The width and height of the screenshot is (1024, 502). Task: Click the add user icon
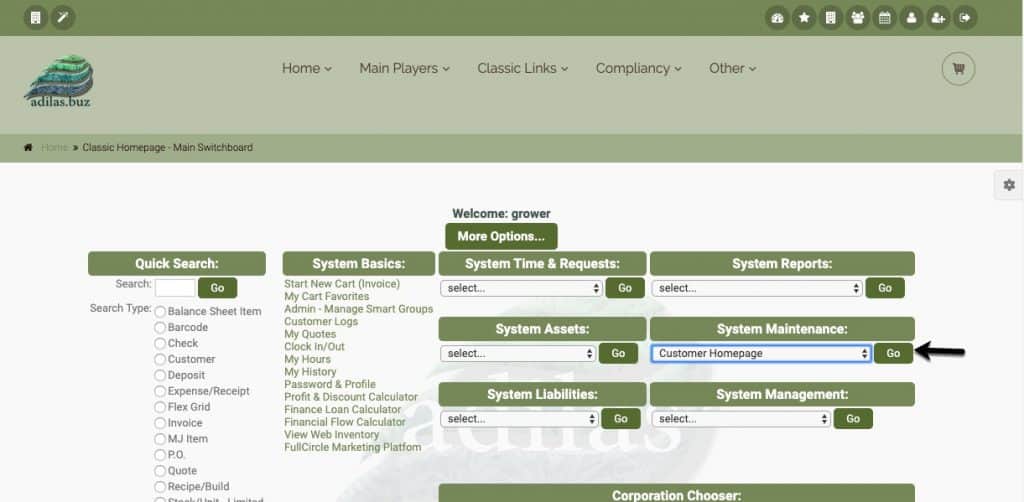click(x=938, y=18)
